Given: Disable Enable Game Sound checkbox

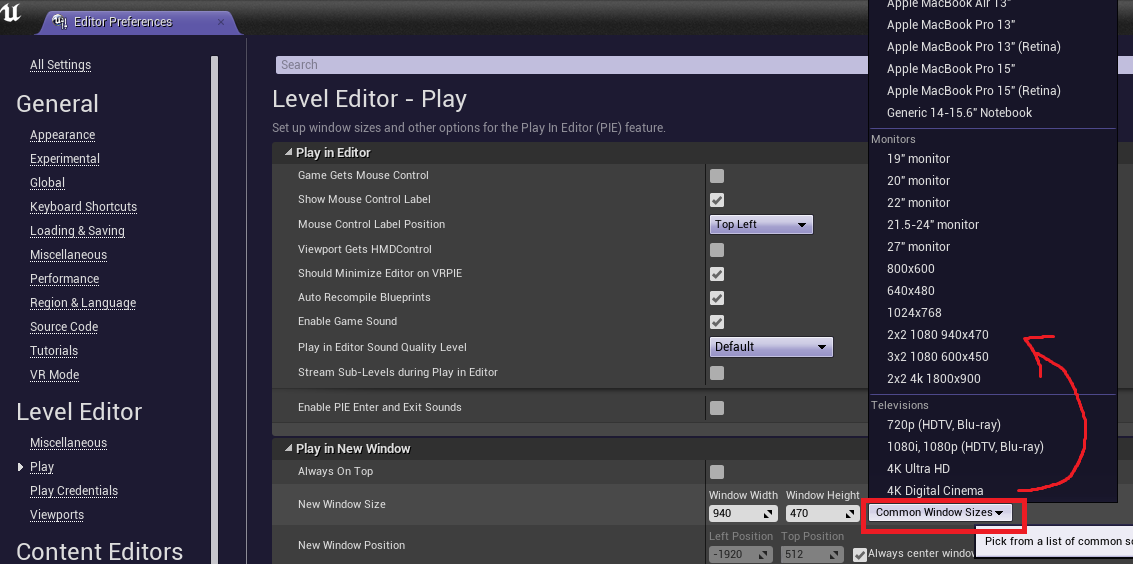Looking at the screenshot, I should [717, 322].
